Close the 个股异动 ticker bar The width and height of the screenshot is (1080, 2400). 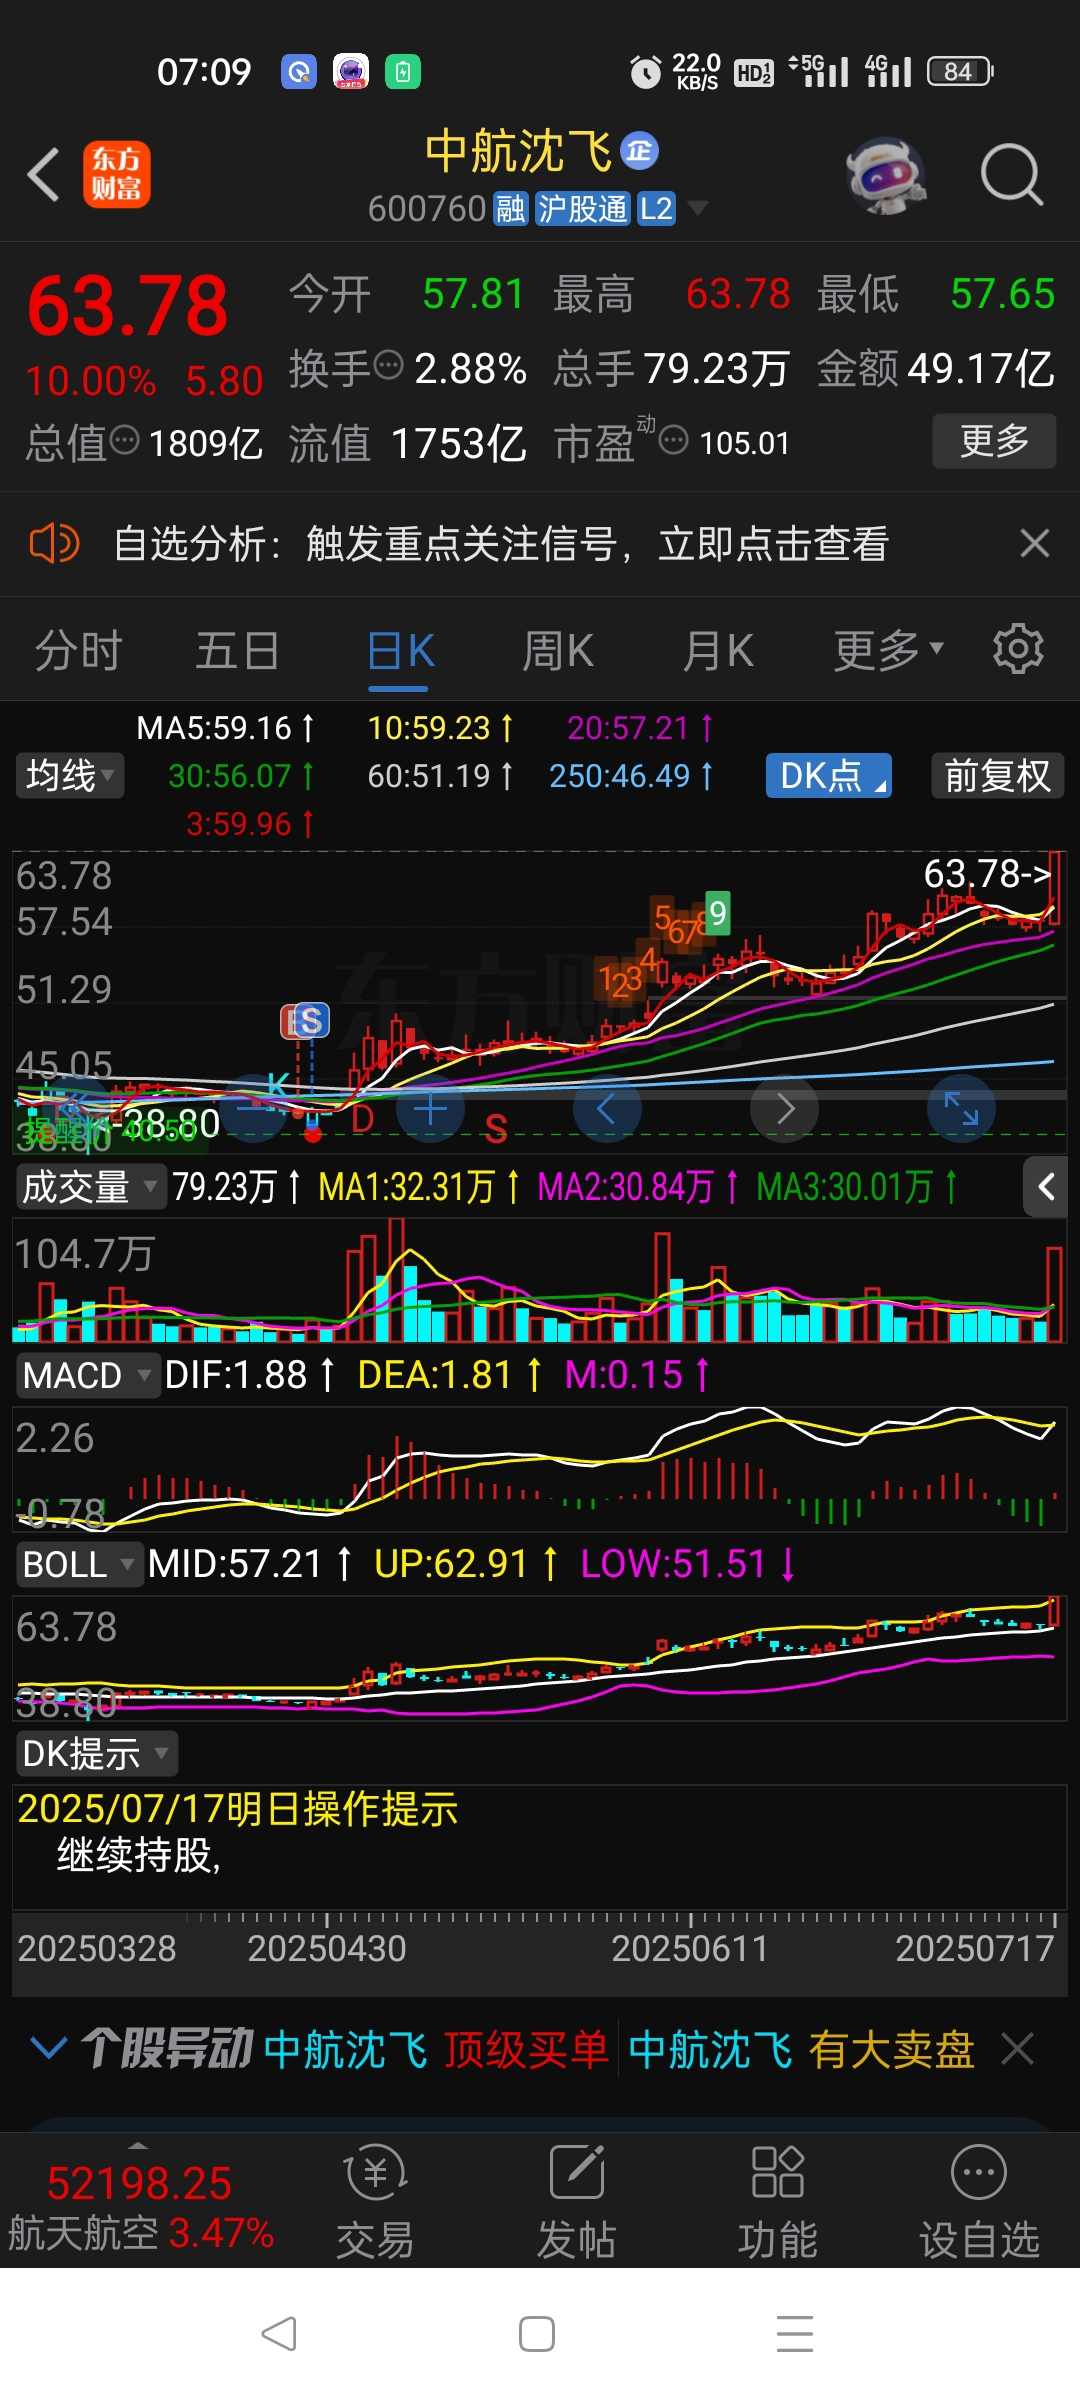1017,2049
